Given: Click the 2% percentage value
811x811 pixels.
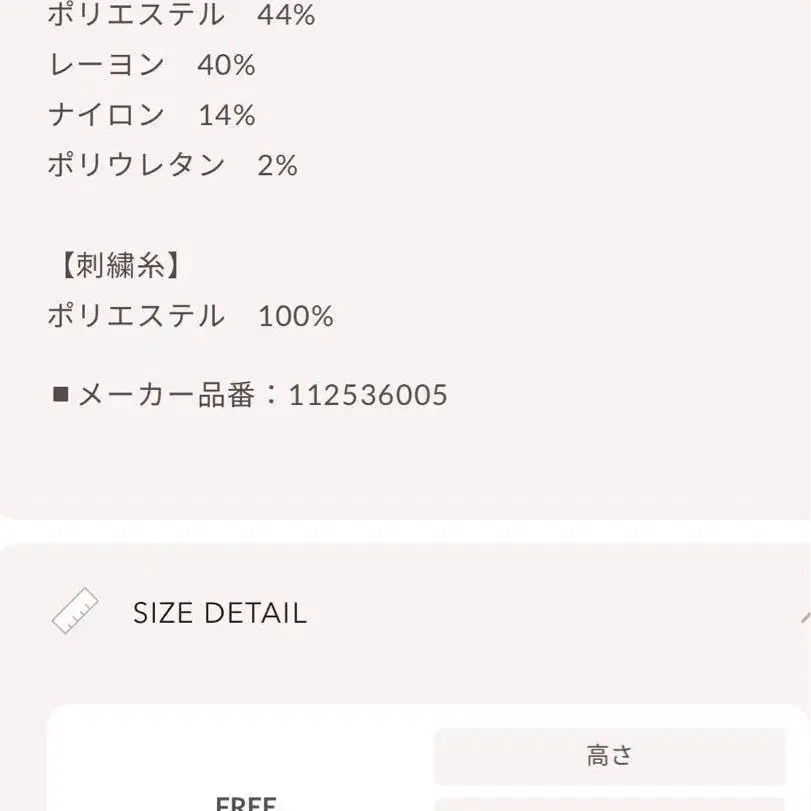Looking at the screenshot, I should (277, 165).
